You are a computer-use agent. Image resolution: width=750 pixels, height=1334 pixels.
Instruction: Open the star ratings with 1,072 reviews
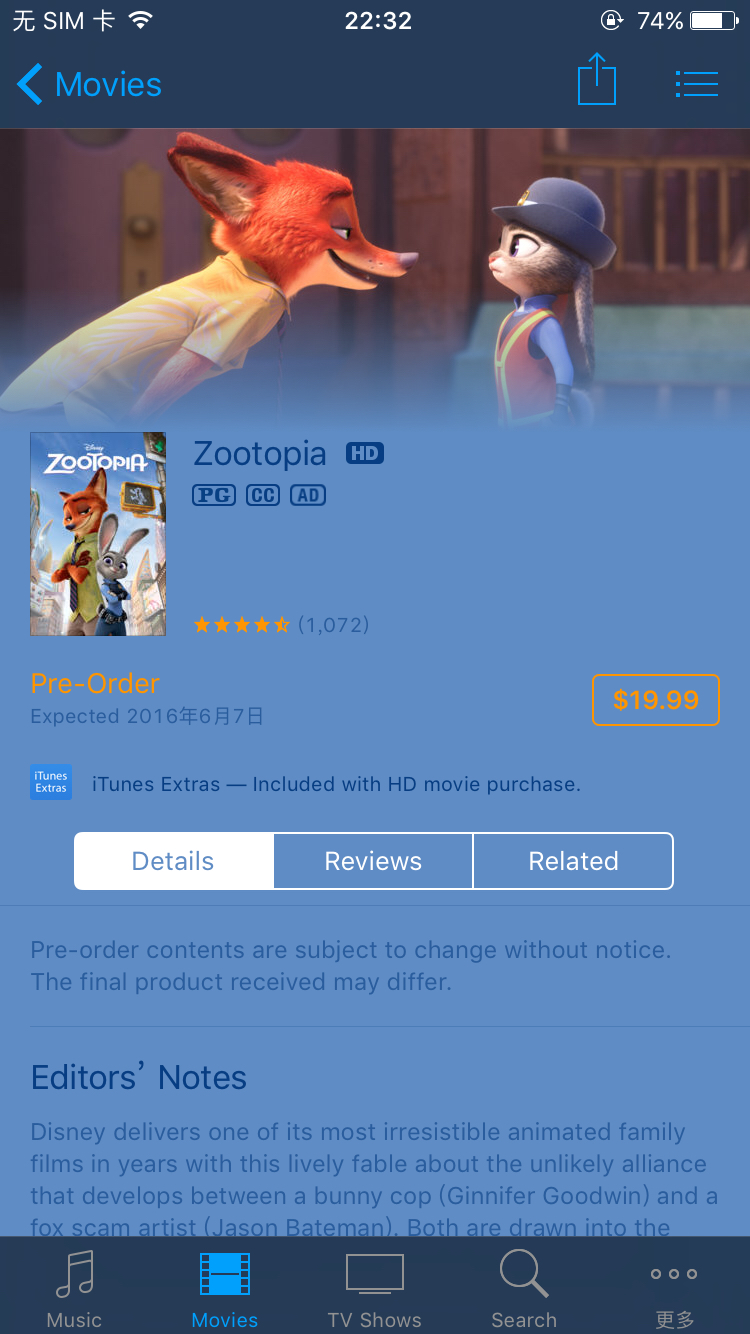tap(281, 625)
